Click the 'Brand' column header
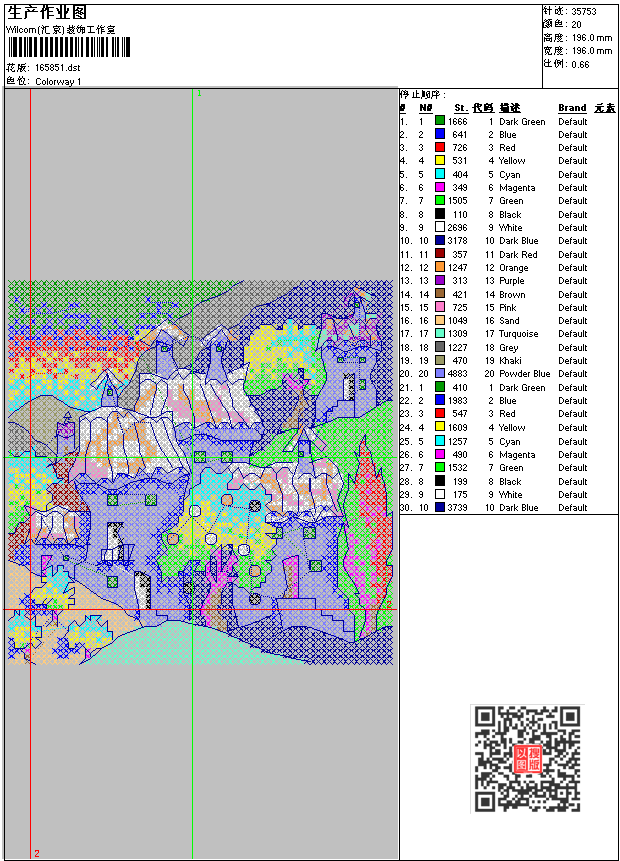 coord(572,108)
